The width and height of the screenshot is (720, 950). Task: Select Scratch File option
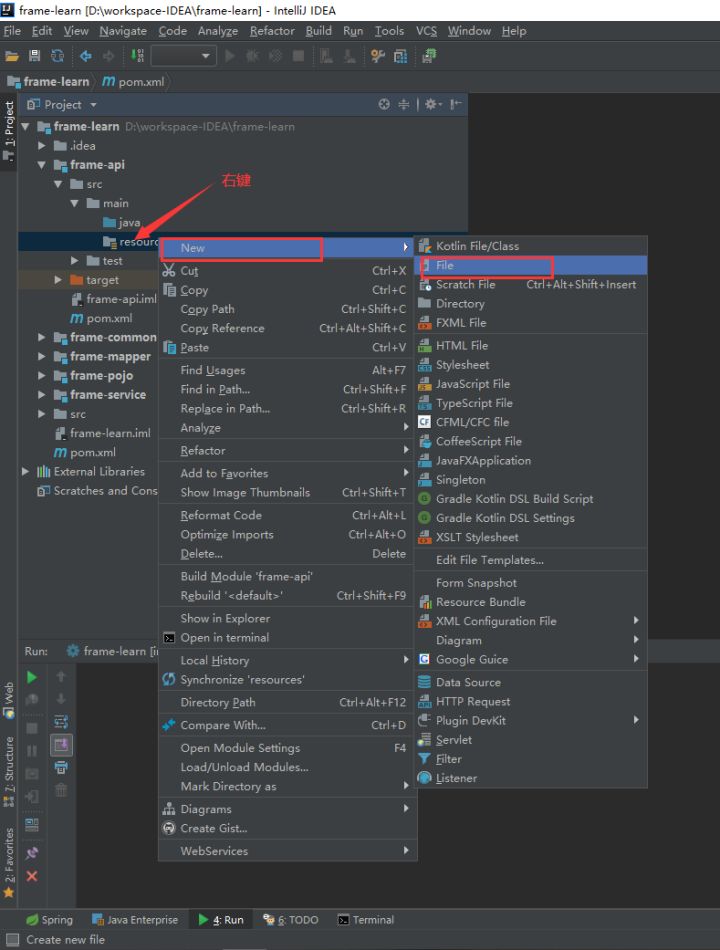click(531, 285)
